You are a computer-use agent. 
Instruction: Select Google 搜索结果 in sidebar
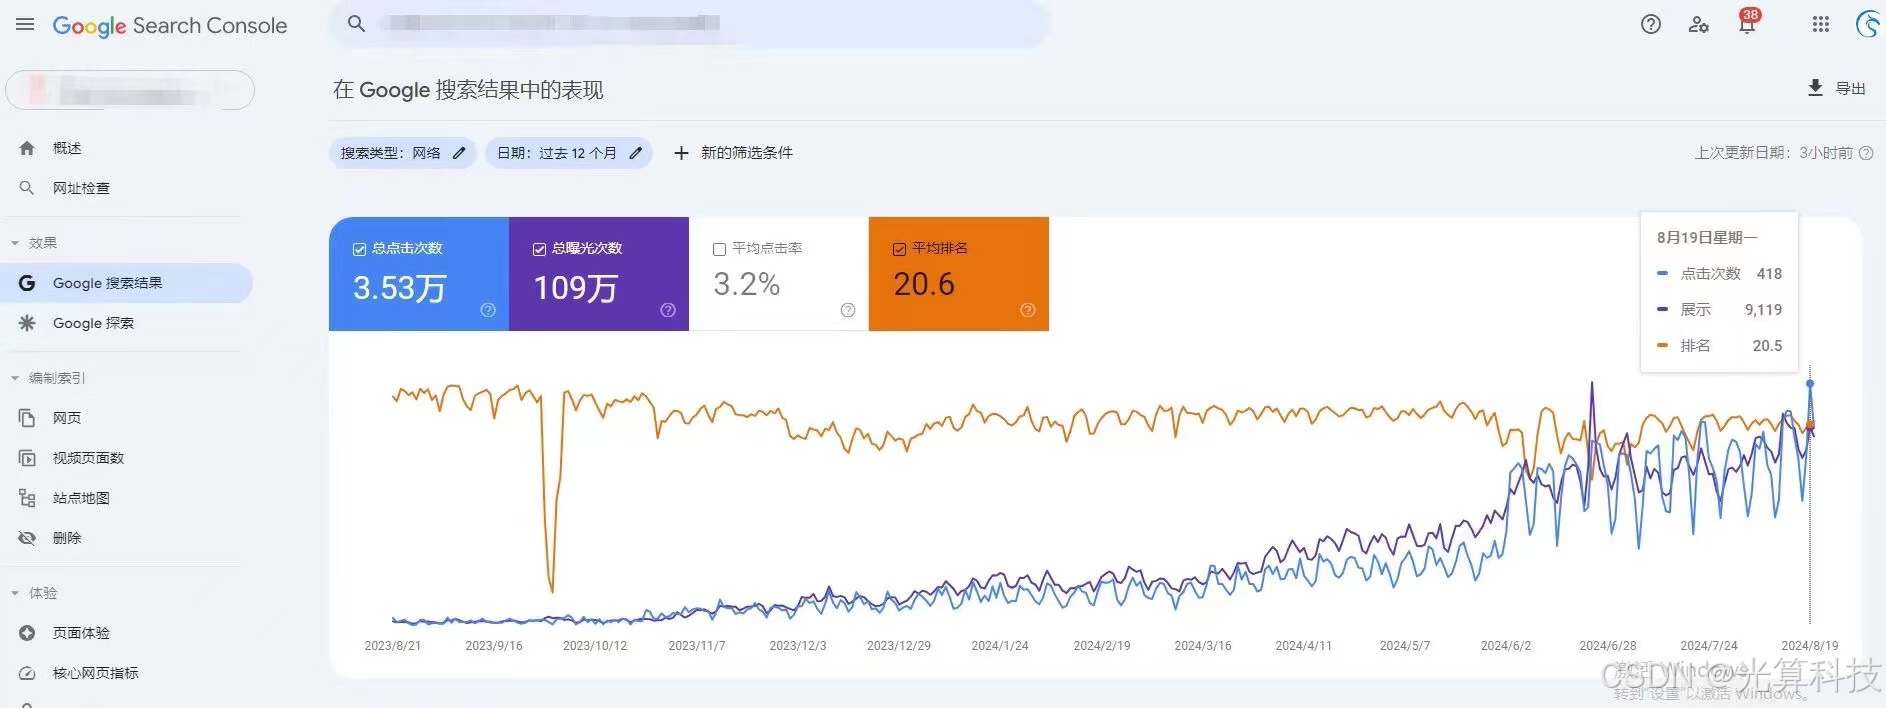point(126,283)
